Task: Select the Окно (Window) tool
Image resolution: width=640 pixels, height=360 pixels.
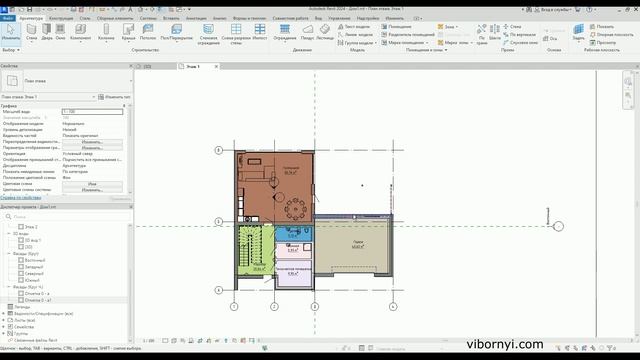Action: 60,32
